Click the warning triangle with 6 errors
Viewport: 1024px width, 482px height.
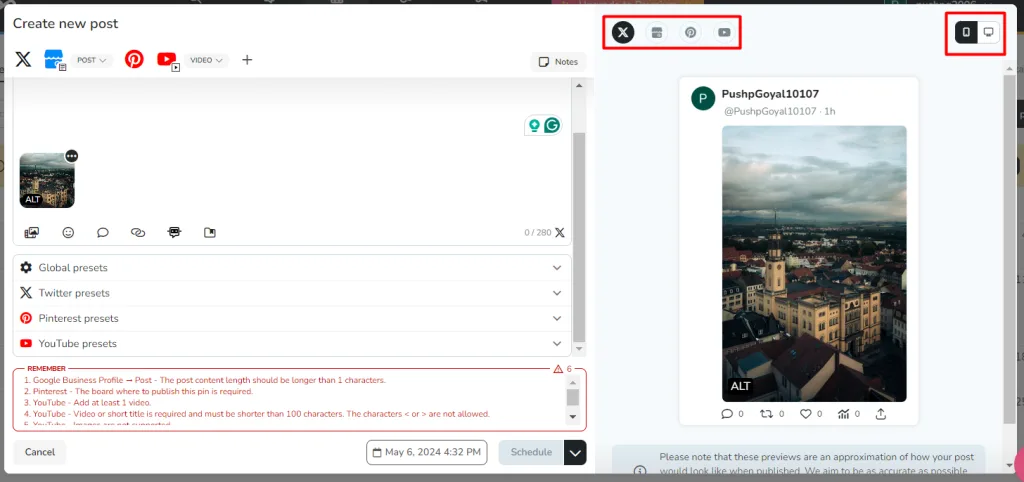pyautogui.click(x=558, y=369)
